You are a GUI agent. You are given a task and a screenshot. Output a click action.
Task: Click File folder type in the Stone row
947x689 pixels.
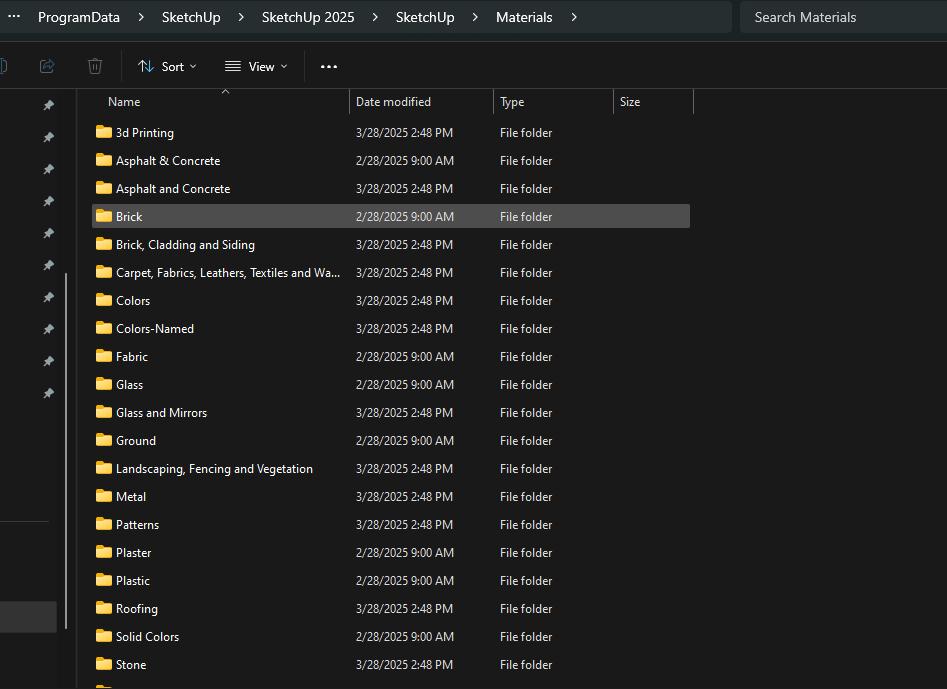[525, 664]
